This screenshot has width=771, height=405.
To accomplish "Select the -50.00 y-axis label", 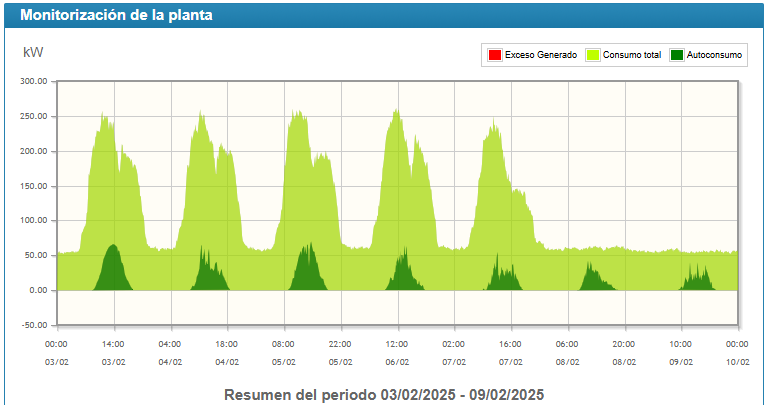I will 35,326.
